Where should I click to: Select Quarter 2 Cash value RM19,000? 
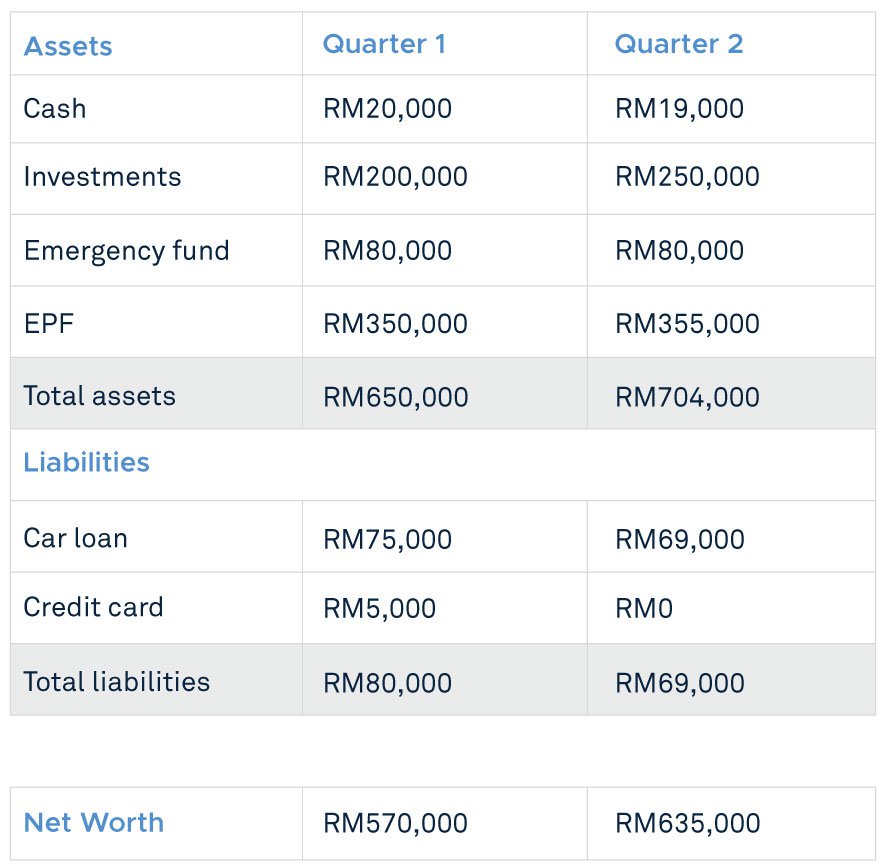click(679, 109)
